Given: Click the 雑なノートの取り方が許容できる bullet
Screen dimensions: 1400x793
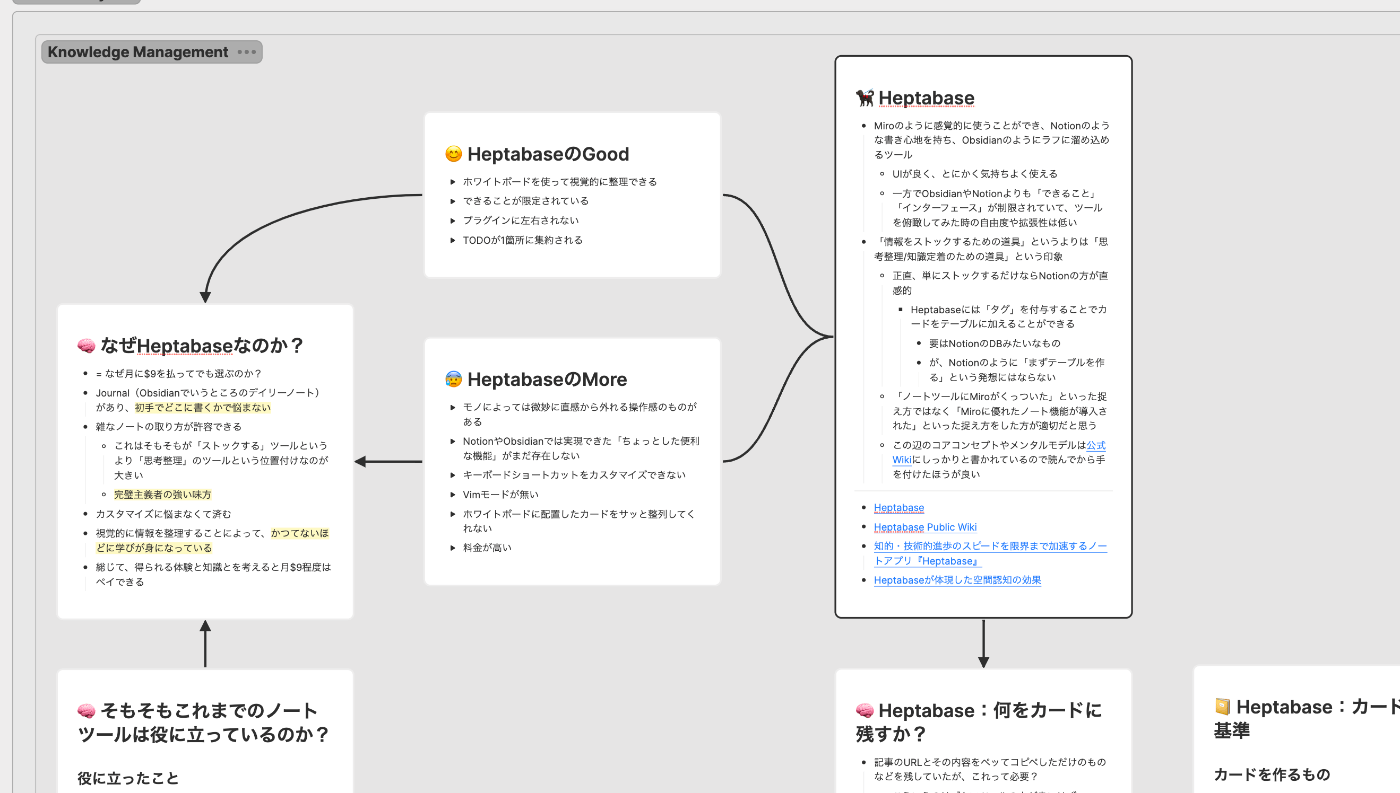Looking at the screenshot, I should click(x=168, y=427).
